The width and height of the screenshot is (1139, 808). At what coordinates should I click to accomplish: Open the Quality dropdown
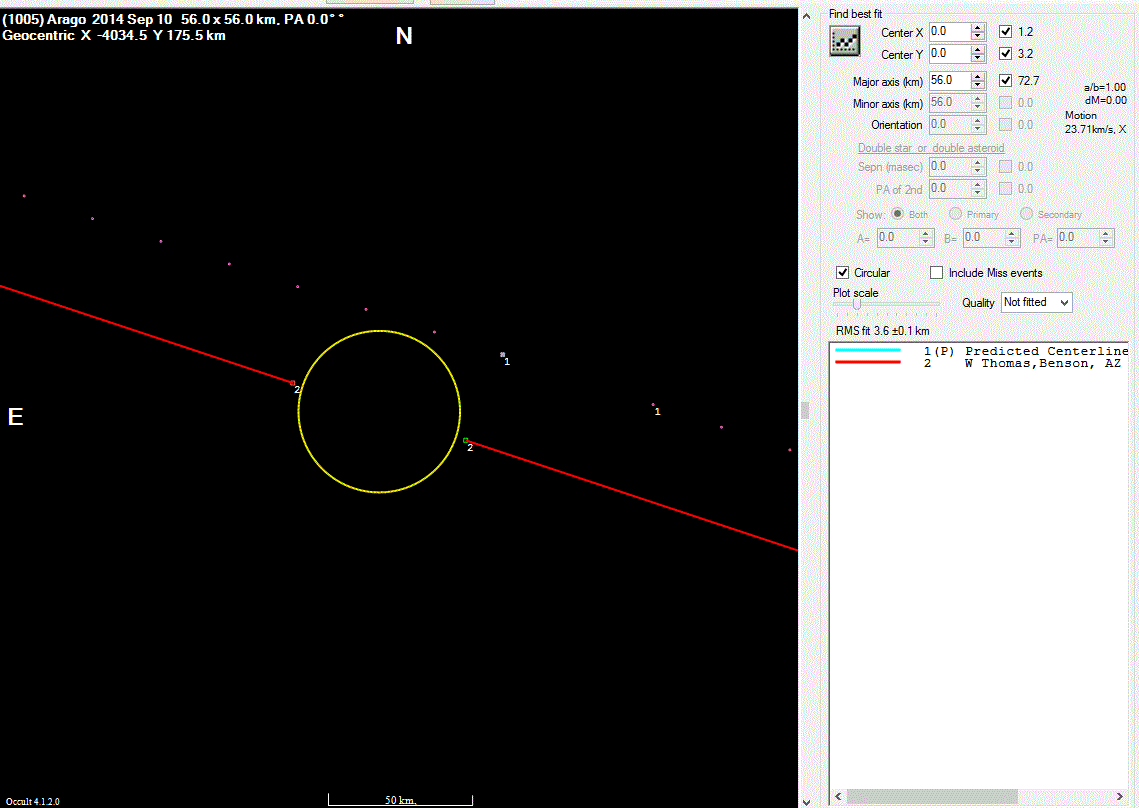(1036, 302)
